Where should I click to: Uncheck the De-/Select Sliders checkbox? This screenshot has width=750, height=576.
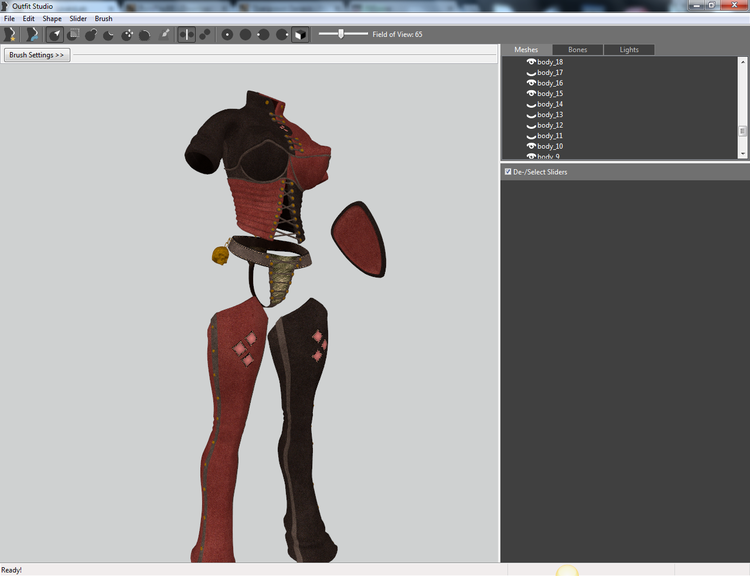(508, 171)
